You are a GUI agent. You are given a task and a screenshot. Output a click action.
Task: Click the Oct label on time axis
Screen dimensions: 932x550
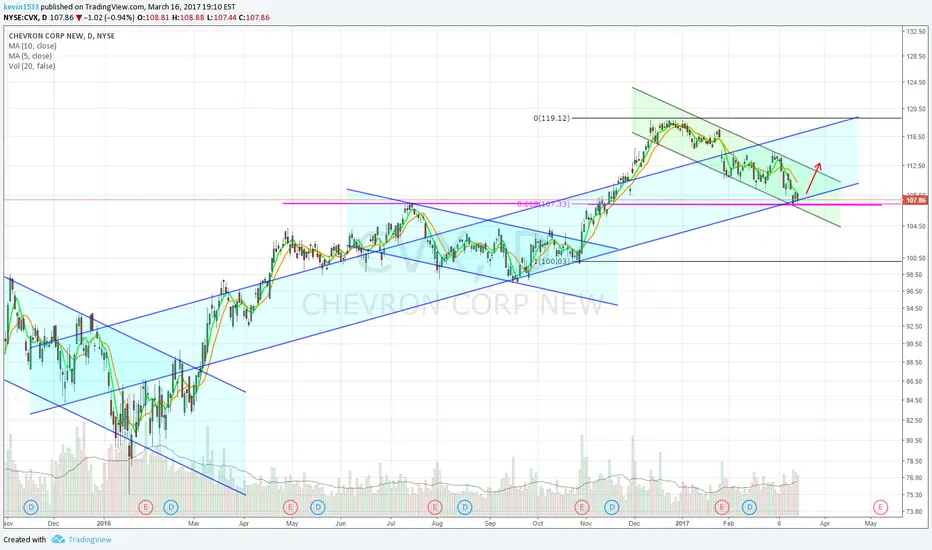point(538,524)
